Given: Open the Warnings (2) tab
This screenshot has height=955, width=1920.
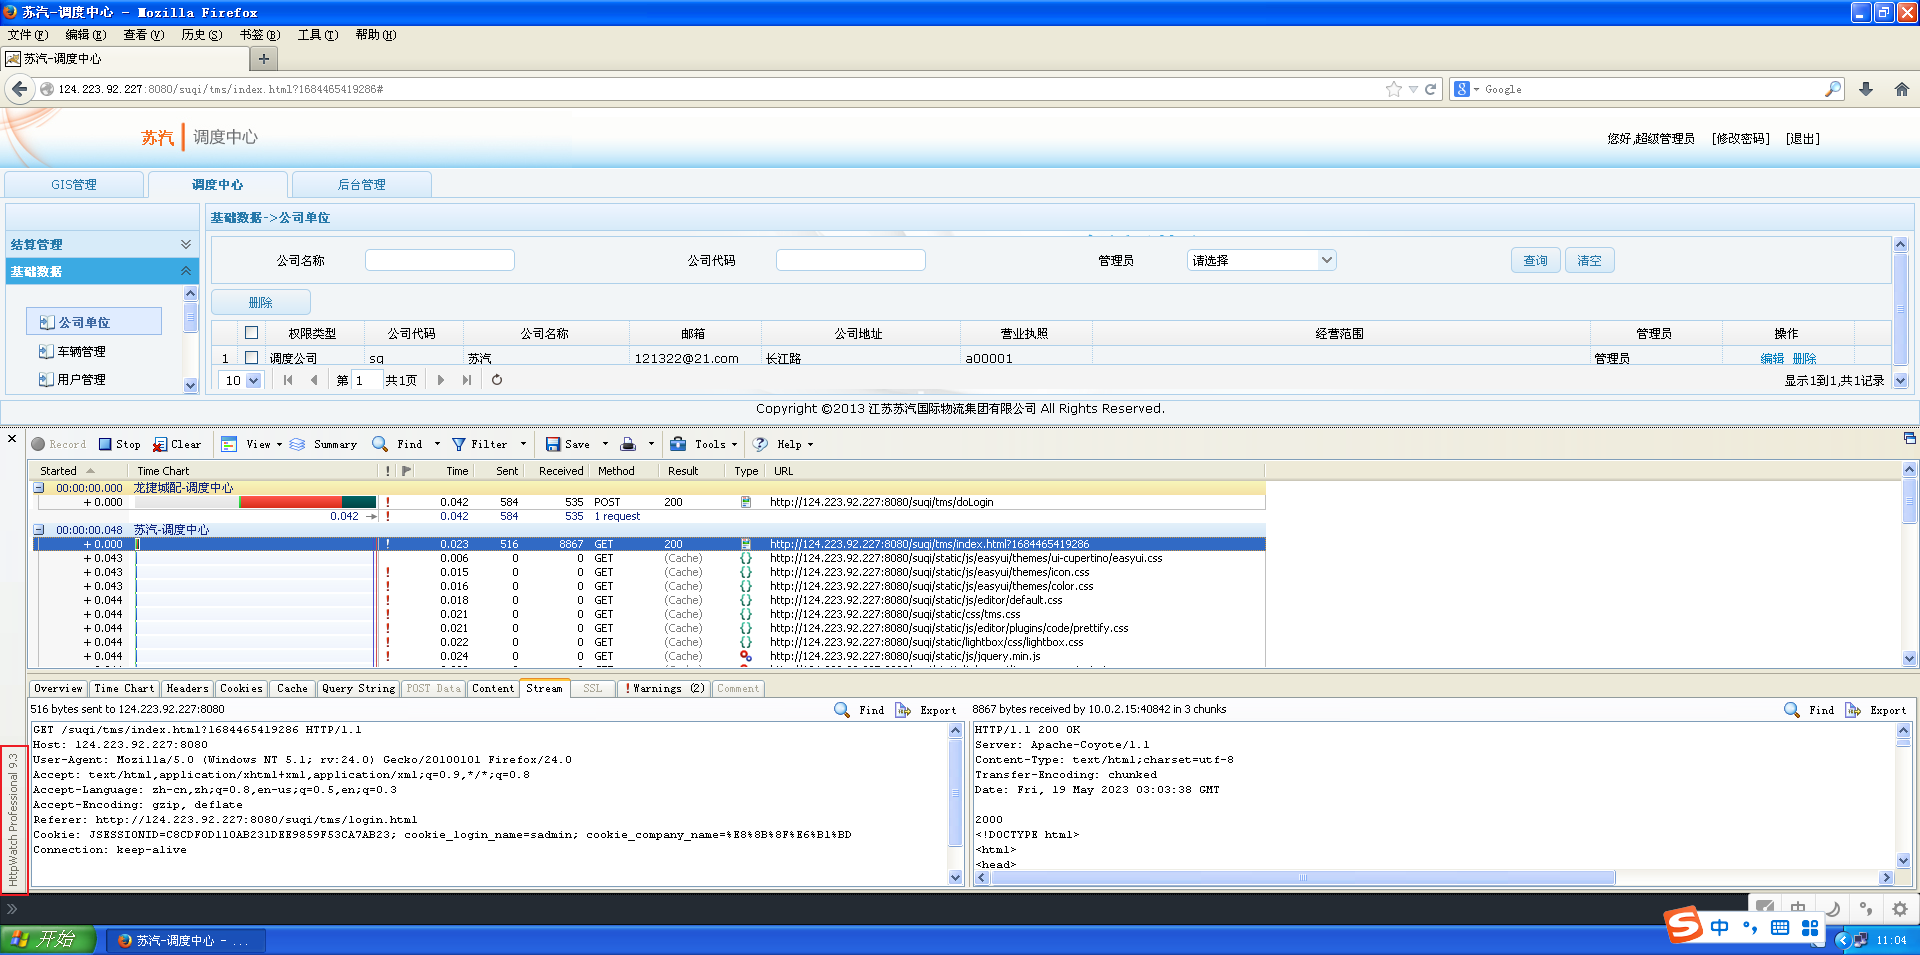Looking at the screenshot, I should point(664,688).
